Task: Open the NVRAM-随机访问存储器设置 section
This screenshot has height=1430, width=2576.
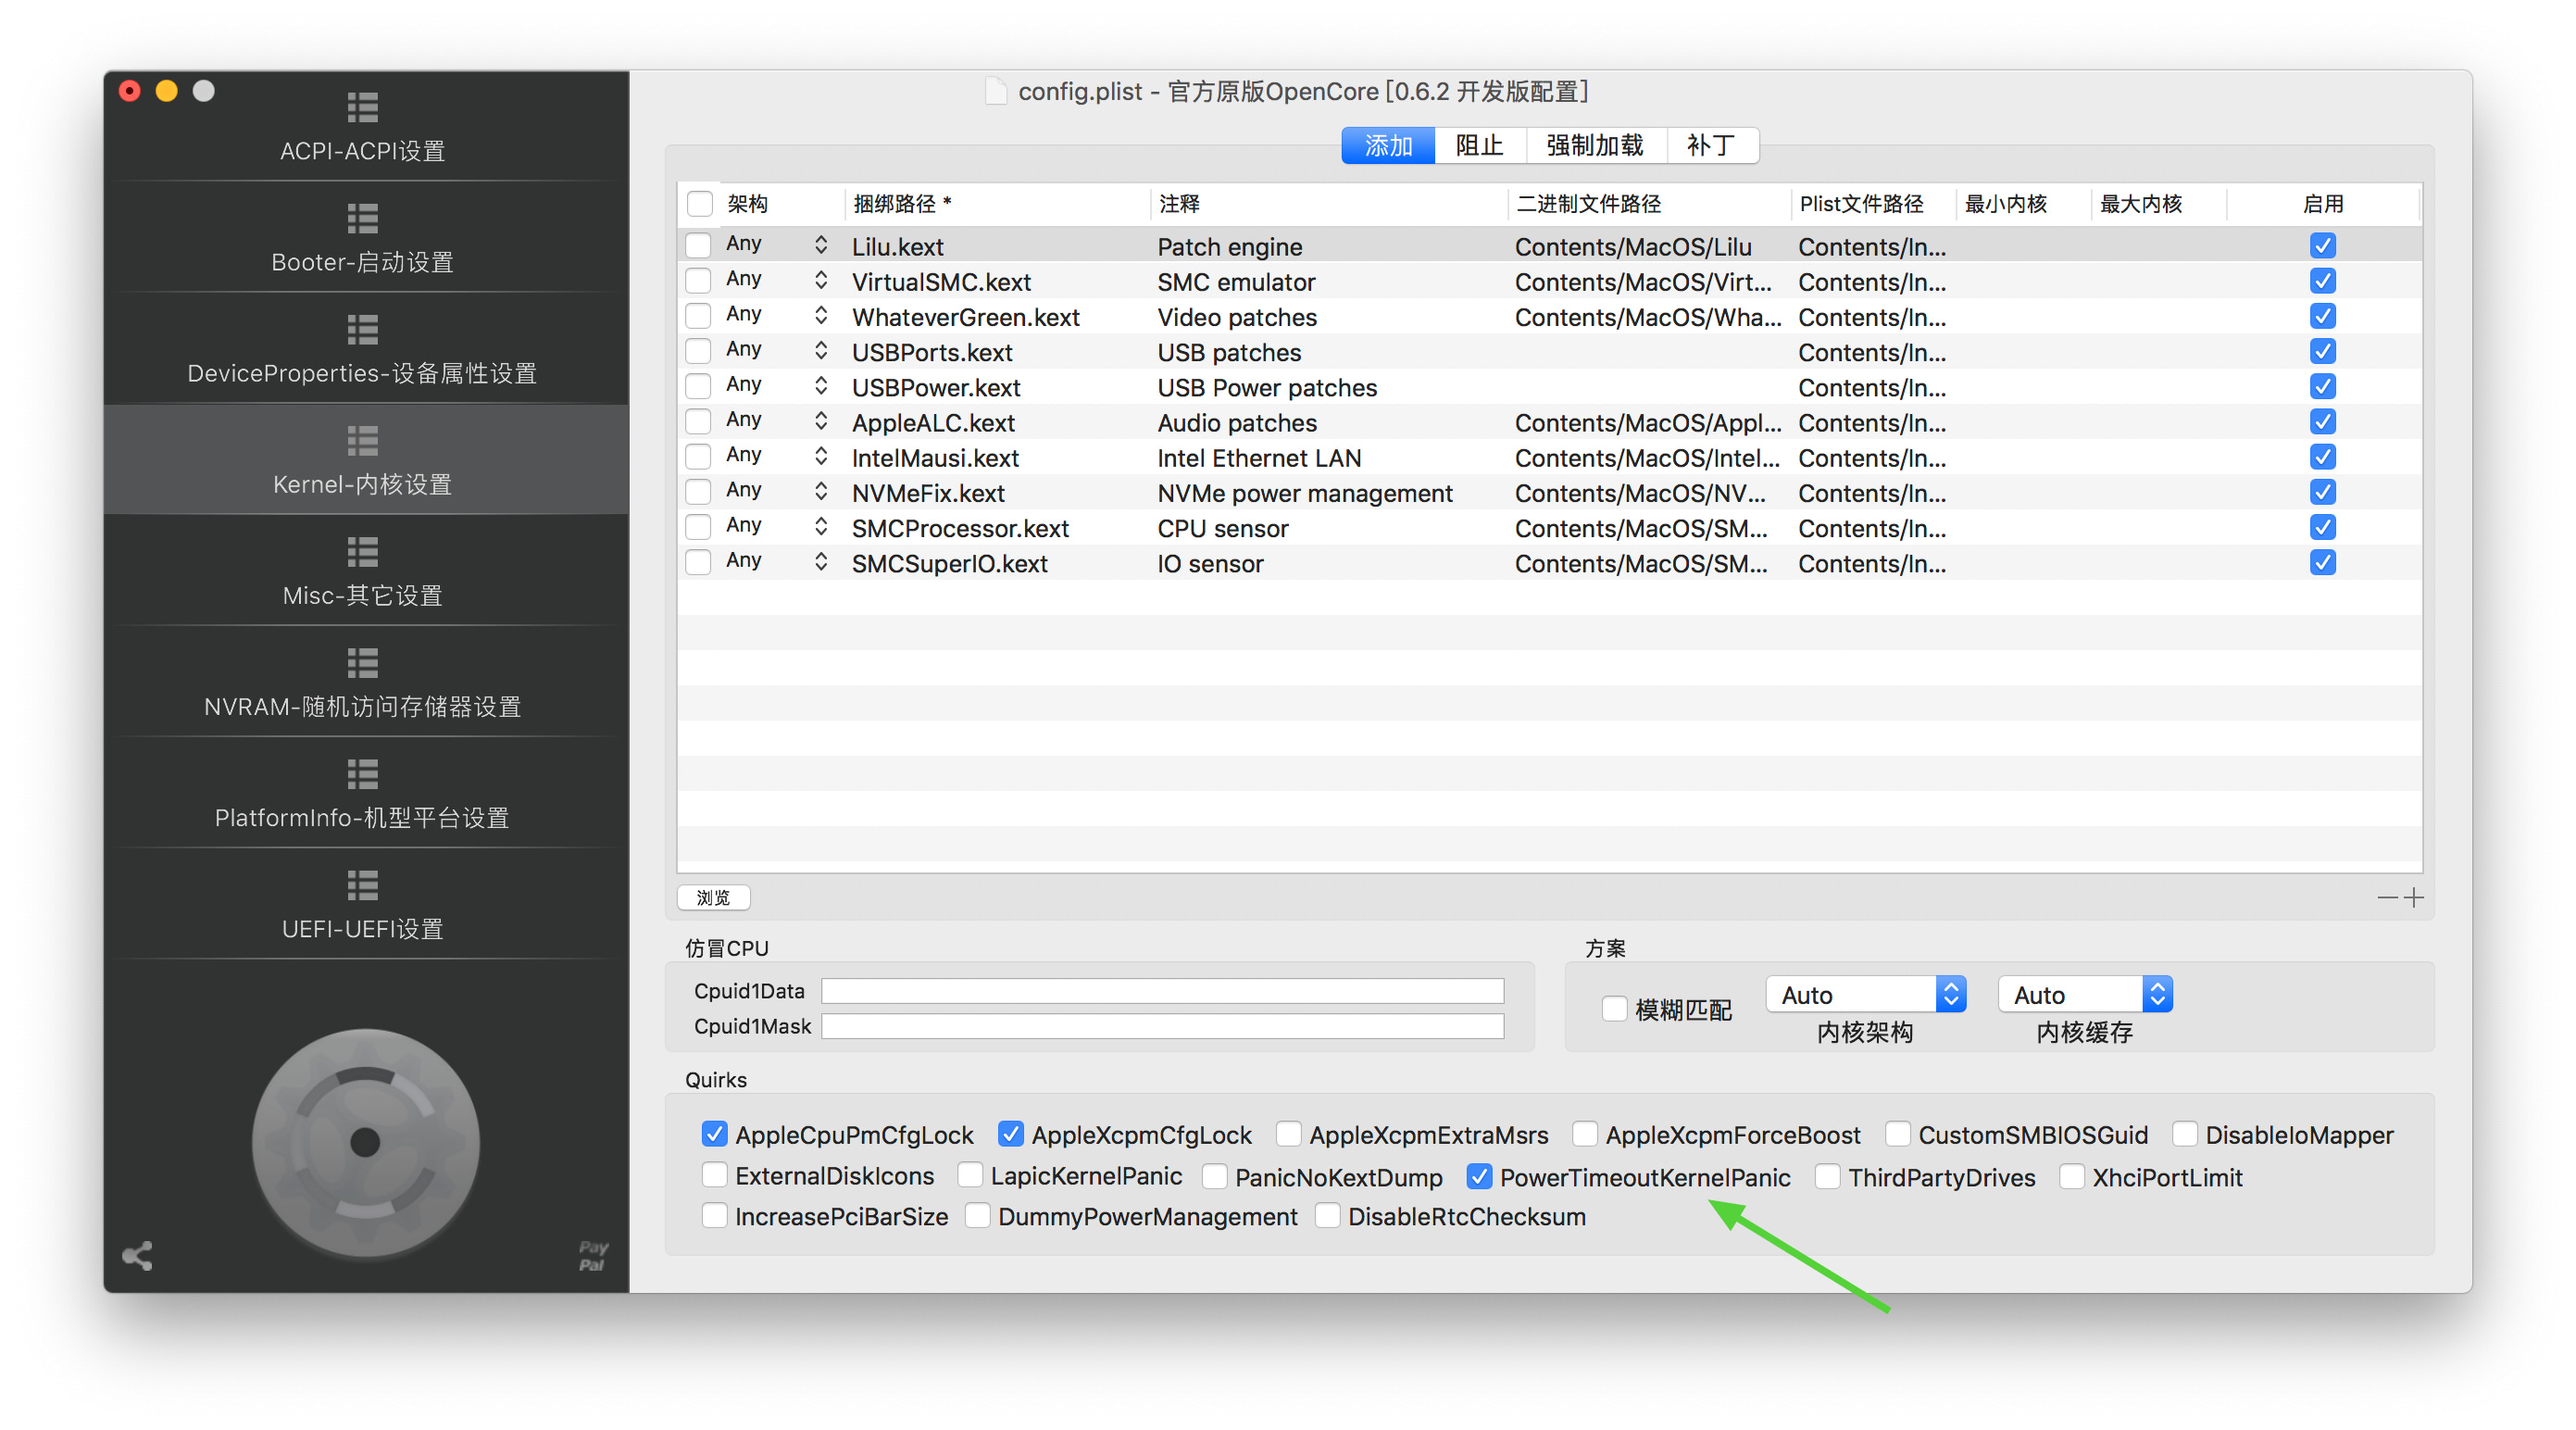Action: click(x=363, y=682)
